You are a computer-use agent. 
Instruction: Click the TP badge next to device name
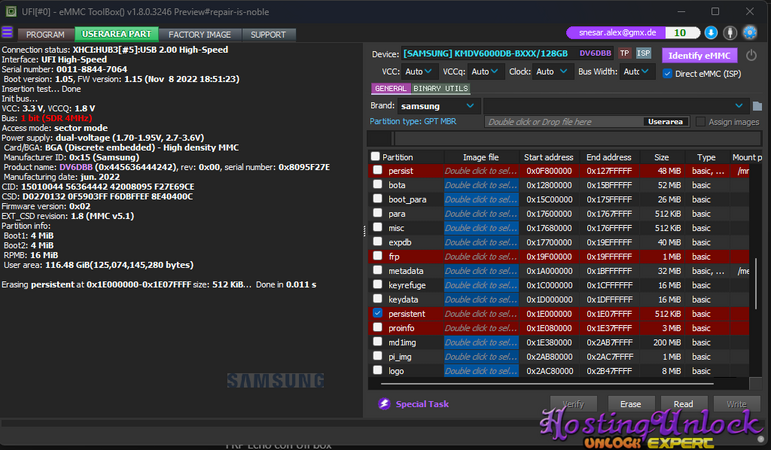(x=624, y=53)
